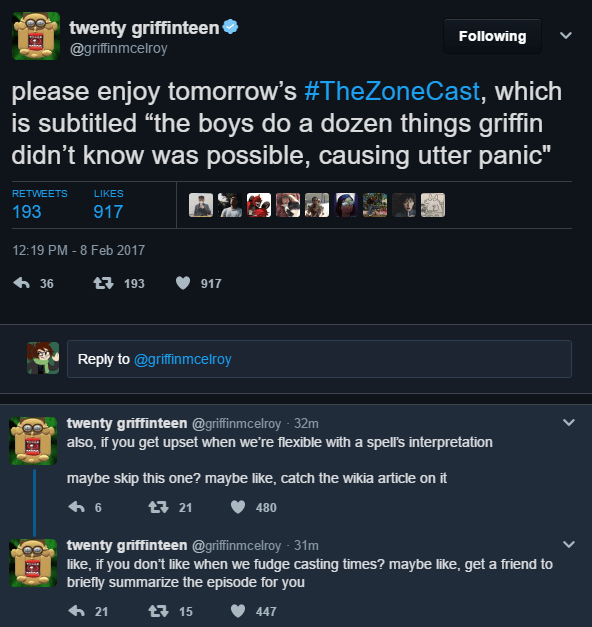The width and height of the screenshot is (592, 627).
Task: Reply to the 31m tweet about casting times
Action: pos(76,611)
